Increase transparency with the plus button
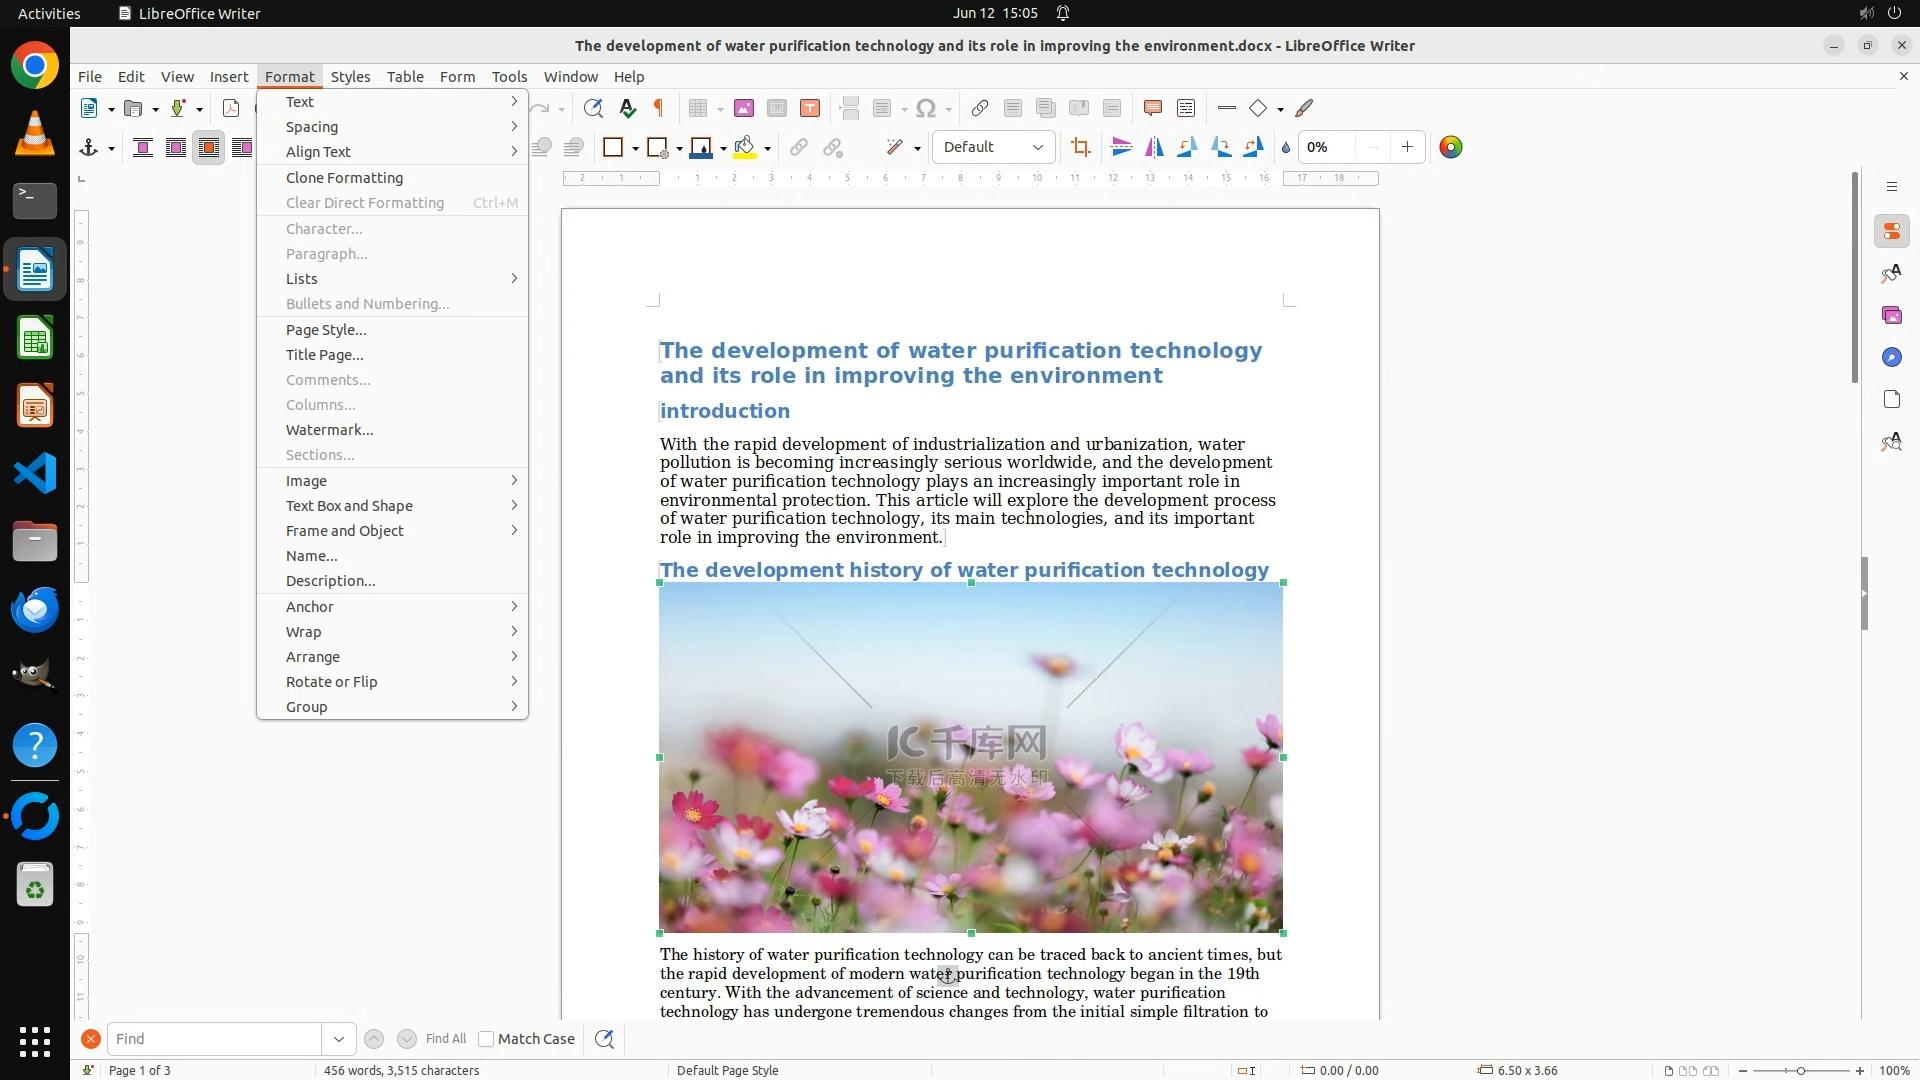Image resolution: width=1920 pixels, height=1080 pixels. click(1407, 148)
